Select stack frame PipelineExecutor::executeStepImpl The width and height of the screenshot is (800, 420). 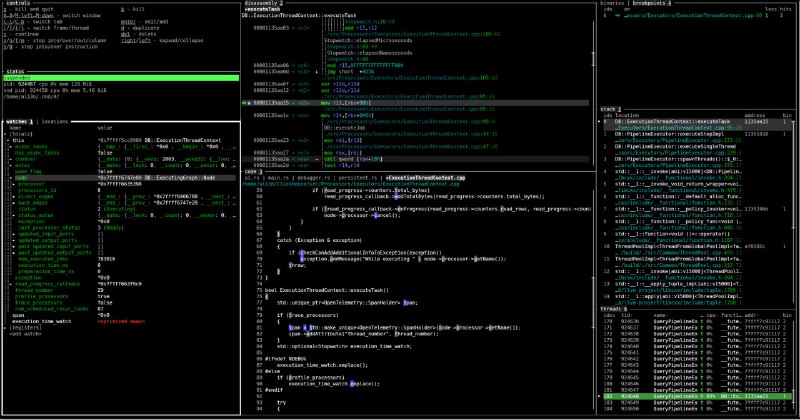(x=697, y=137)
